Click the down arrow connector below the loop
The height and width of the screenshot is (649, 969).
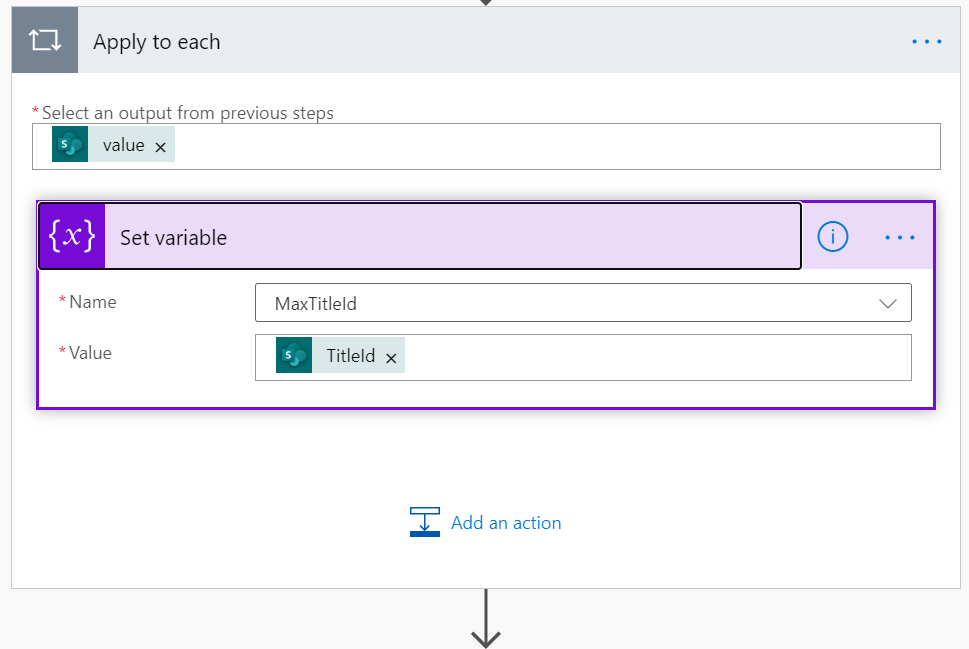pos(485,618)
